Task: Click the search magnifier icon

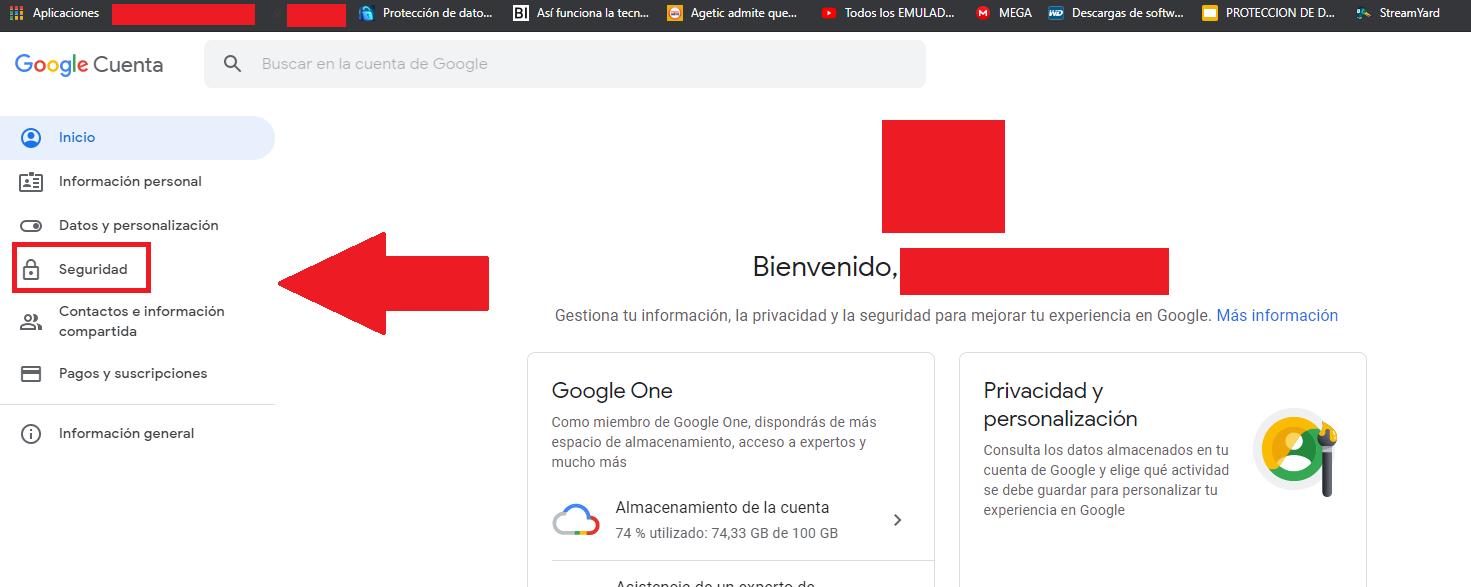Action: coord(233,64)
